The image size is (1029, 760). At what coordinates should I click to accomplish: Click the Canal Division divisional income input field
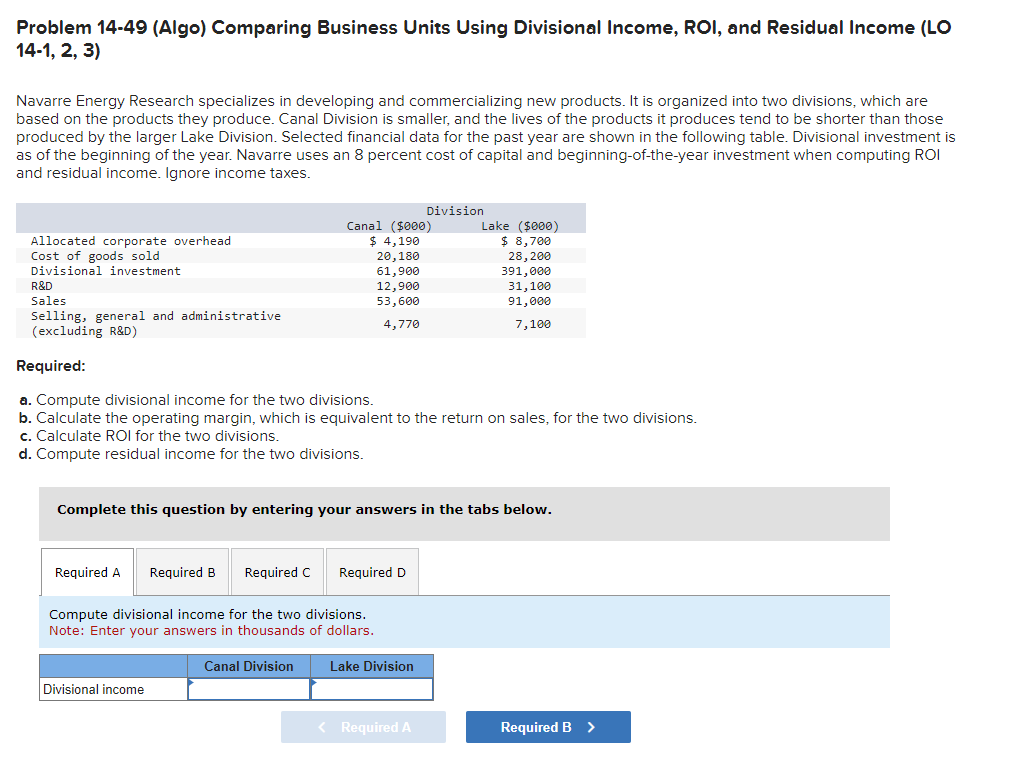(248, 689)
